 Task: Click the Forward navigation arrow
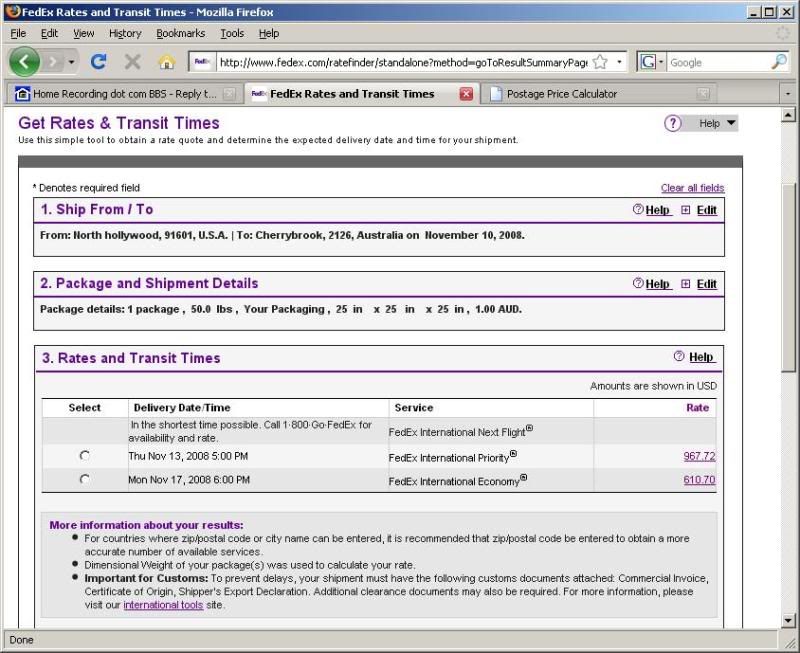[x=53, y=62]
